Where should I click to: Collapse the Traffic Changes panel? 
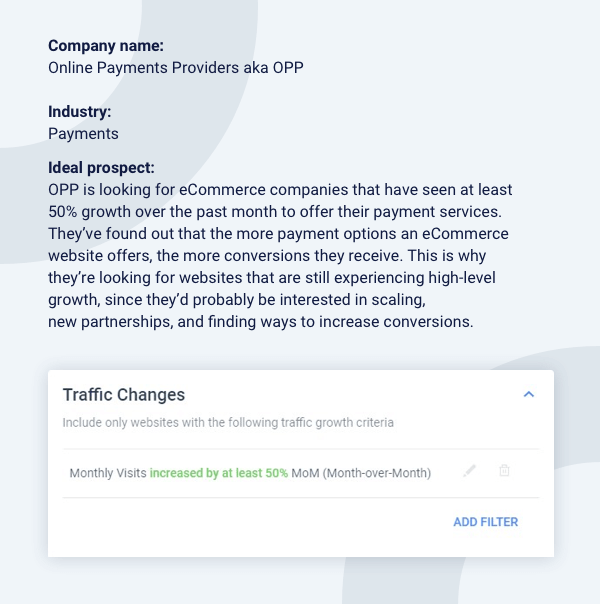tap(529, 395)
